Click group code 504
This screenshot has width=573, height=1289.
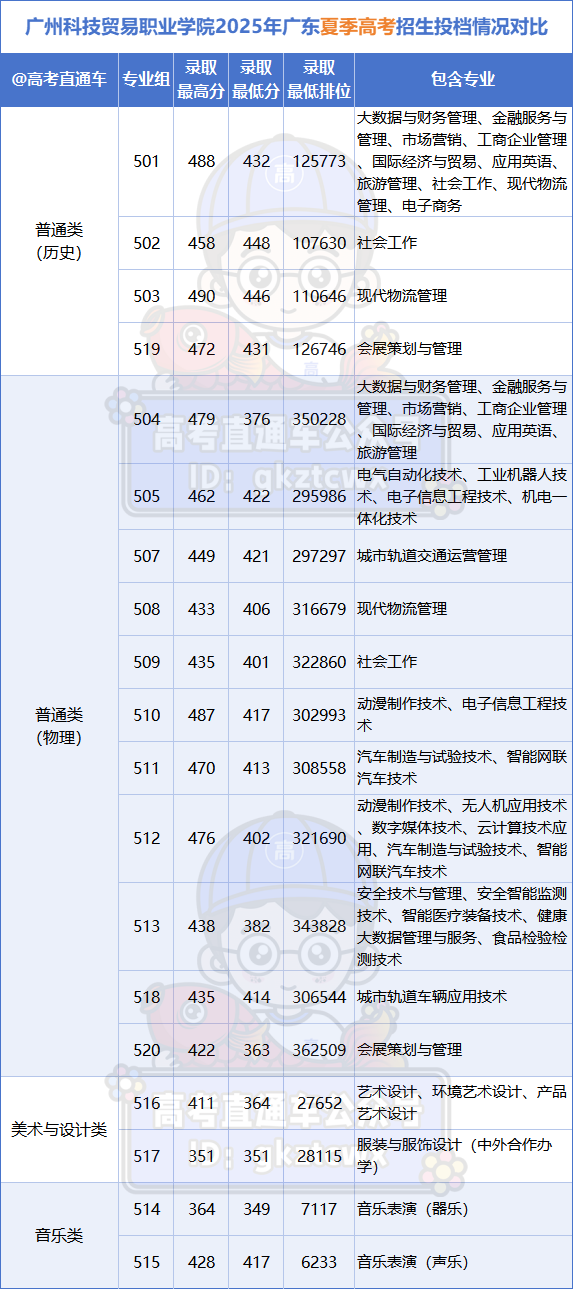[146, 419]
